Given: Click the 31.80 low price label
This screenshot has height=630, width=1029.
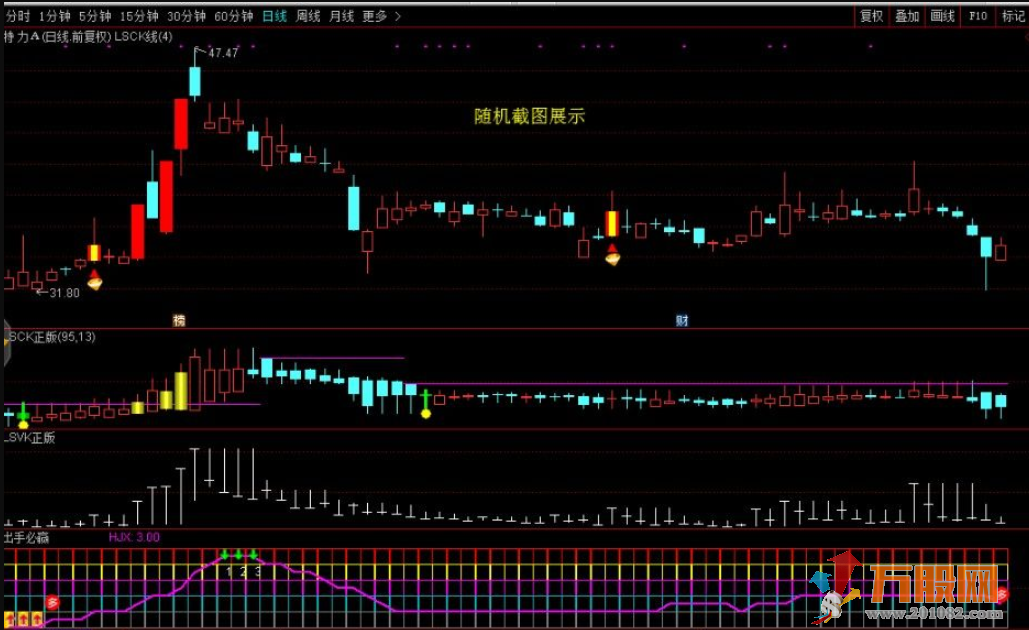Looking at the screenshot, I should (64, 293).
